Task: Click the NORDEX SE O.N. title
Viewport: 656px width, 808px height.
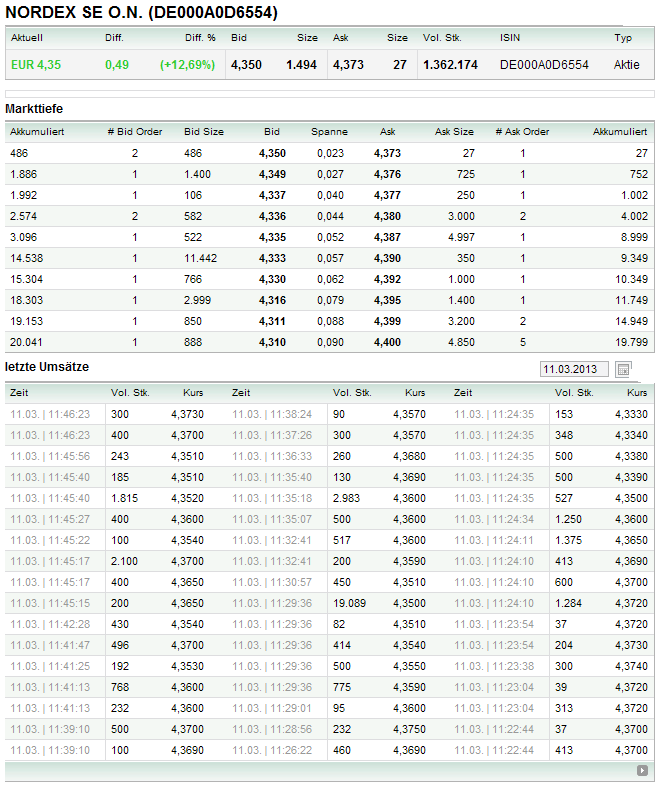Action: point(142,13)
